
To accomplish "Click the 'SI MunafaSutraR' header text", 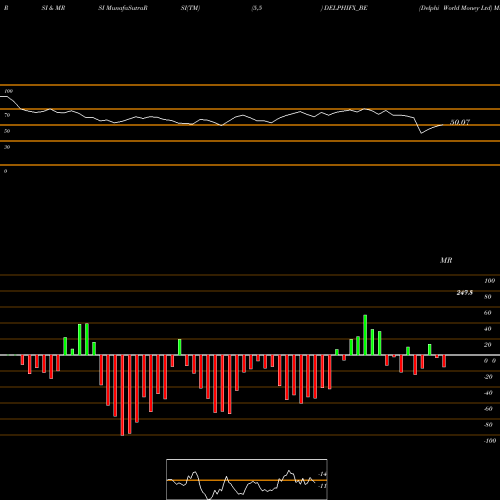I will 123,8.
